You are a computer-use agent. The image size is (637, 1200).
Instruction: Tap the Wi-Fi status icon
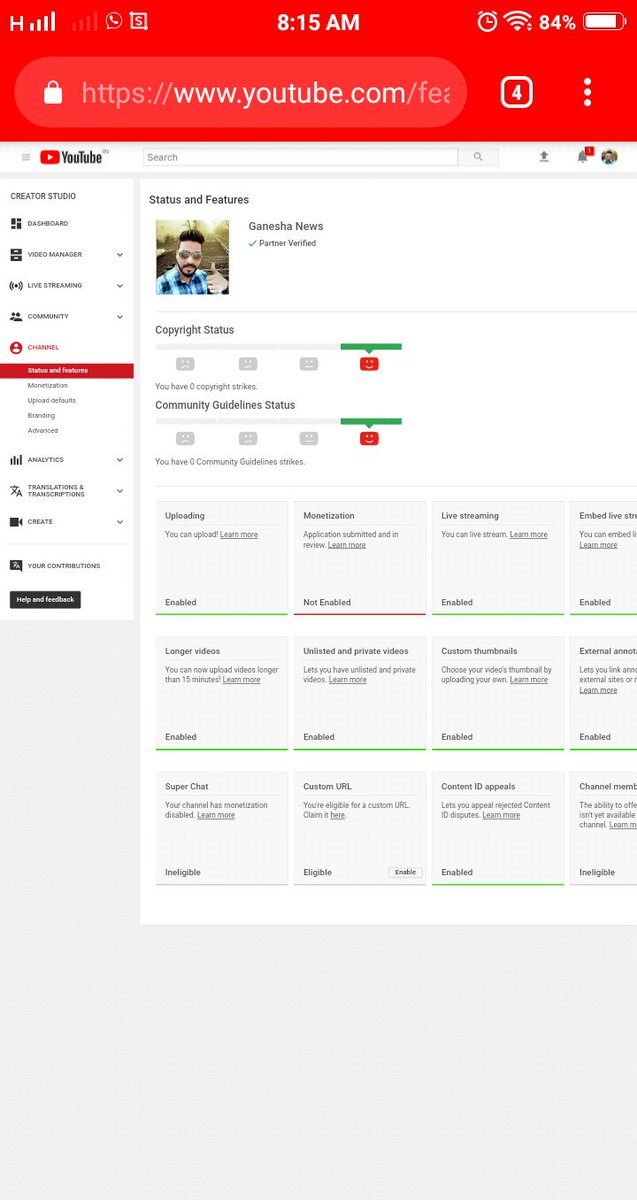pyautogui.click(x=518, y=21)
